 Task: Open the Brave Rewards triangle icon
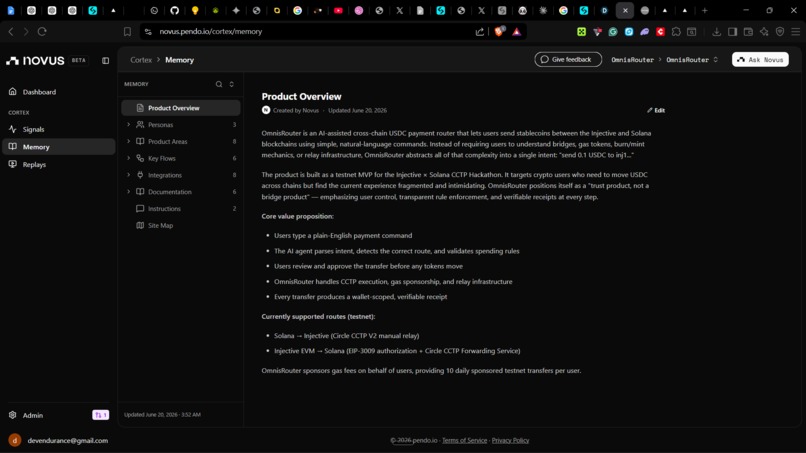(x=517, y=32)
